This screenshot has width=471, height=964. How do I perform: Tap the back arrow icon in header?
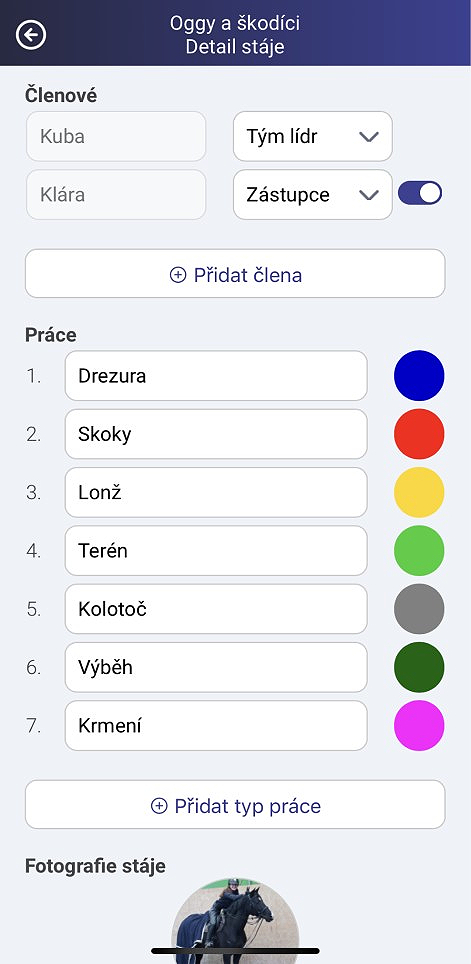coord(31,34)
